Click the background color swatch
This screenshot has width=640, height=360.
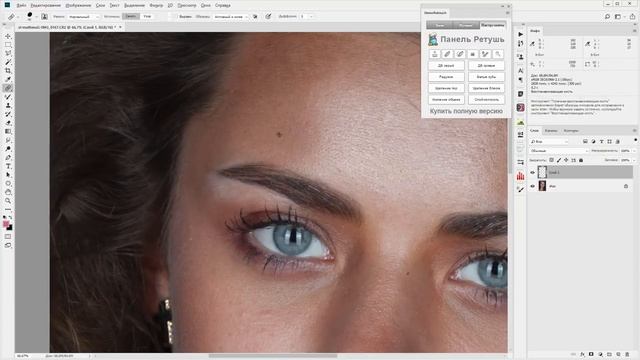10,227
